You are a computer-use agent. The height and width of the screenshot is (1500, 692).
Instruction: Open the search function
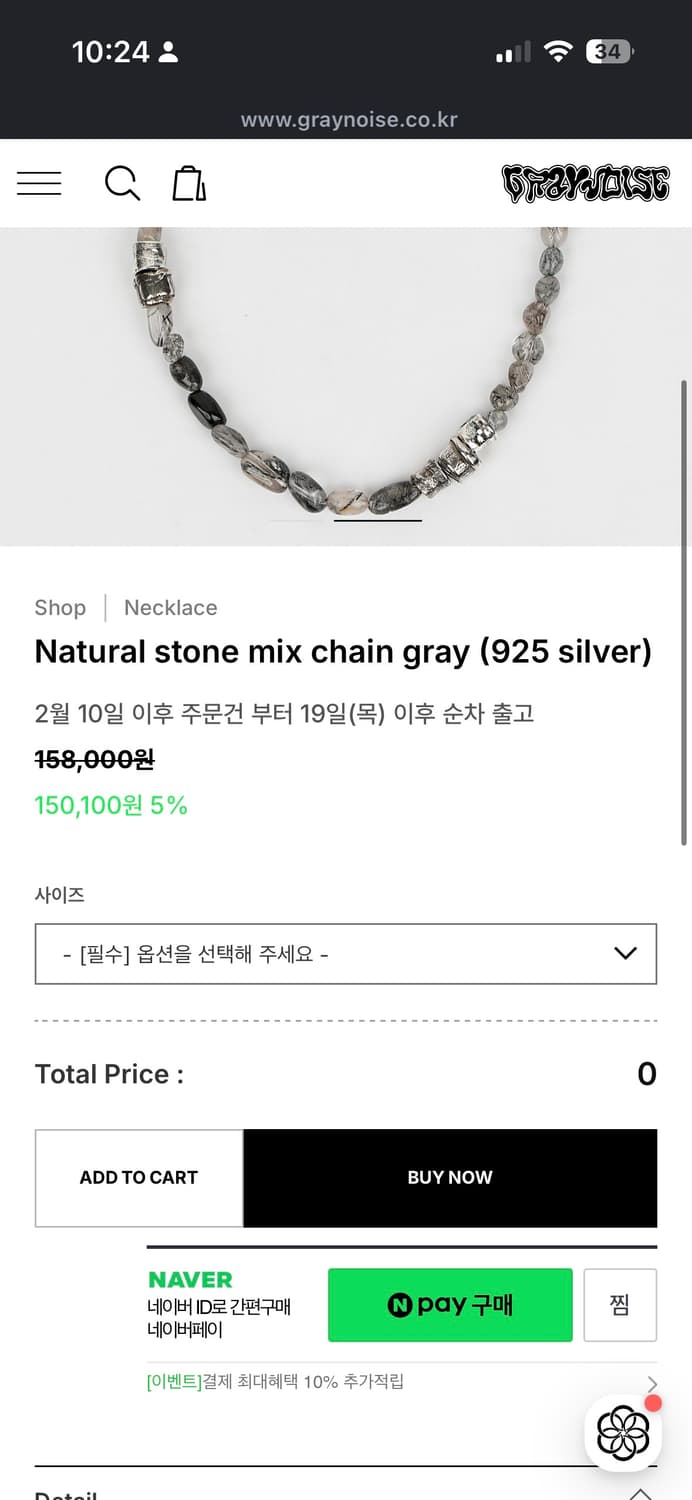(x=122, y=184)
